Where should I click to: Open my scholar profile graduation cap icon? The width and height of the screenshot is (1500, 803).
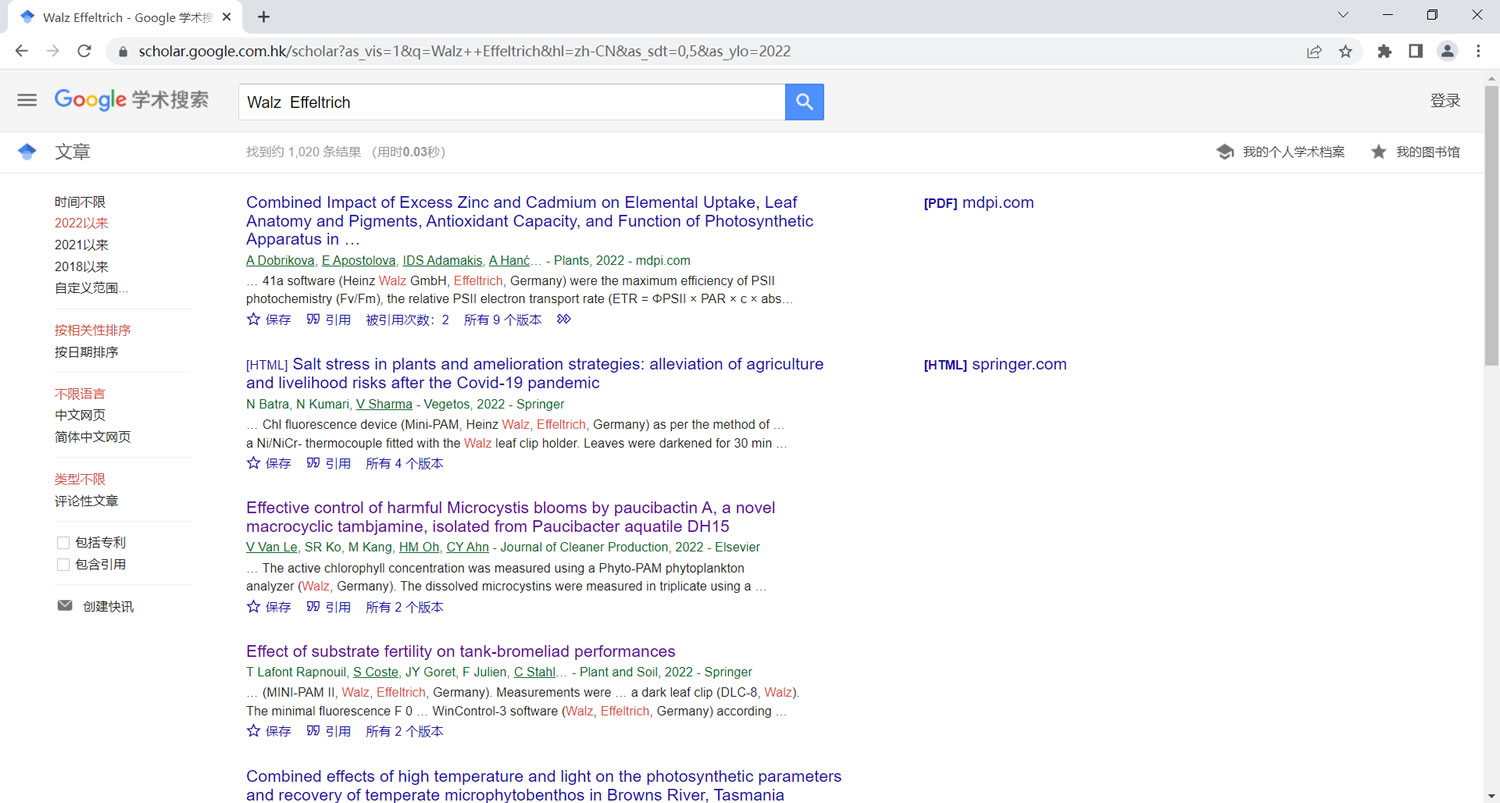tap(1224, 152)
